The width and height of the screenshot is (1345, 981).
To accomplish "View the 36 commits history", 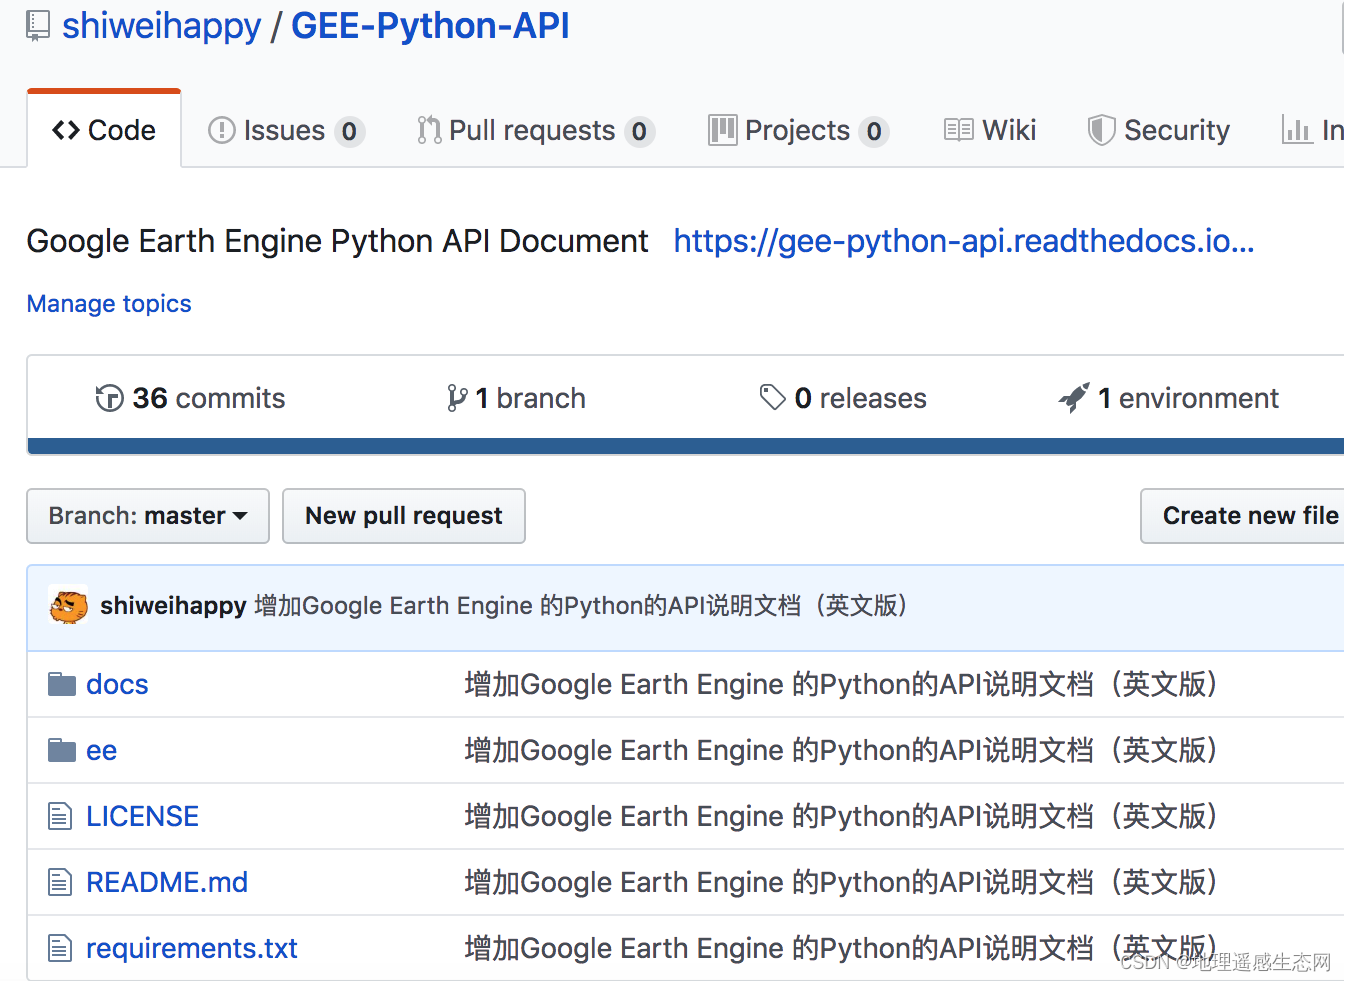I will (190, 398).
